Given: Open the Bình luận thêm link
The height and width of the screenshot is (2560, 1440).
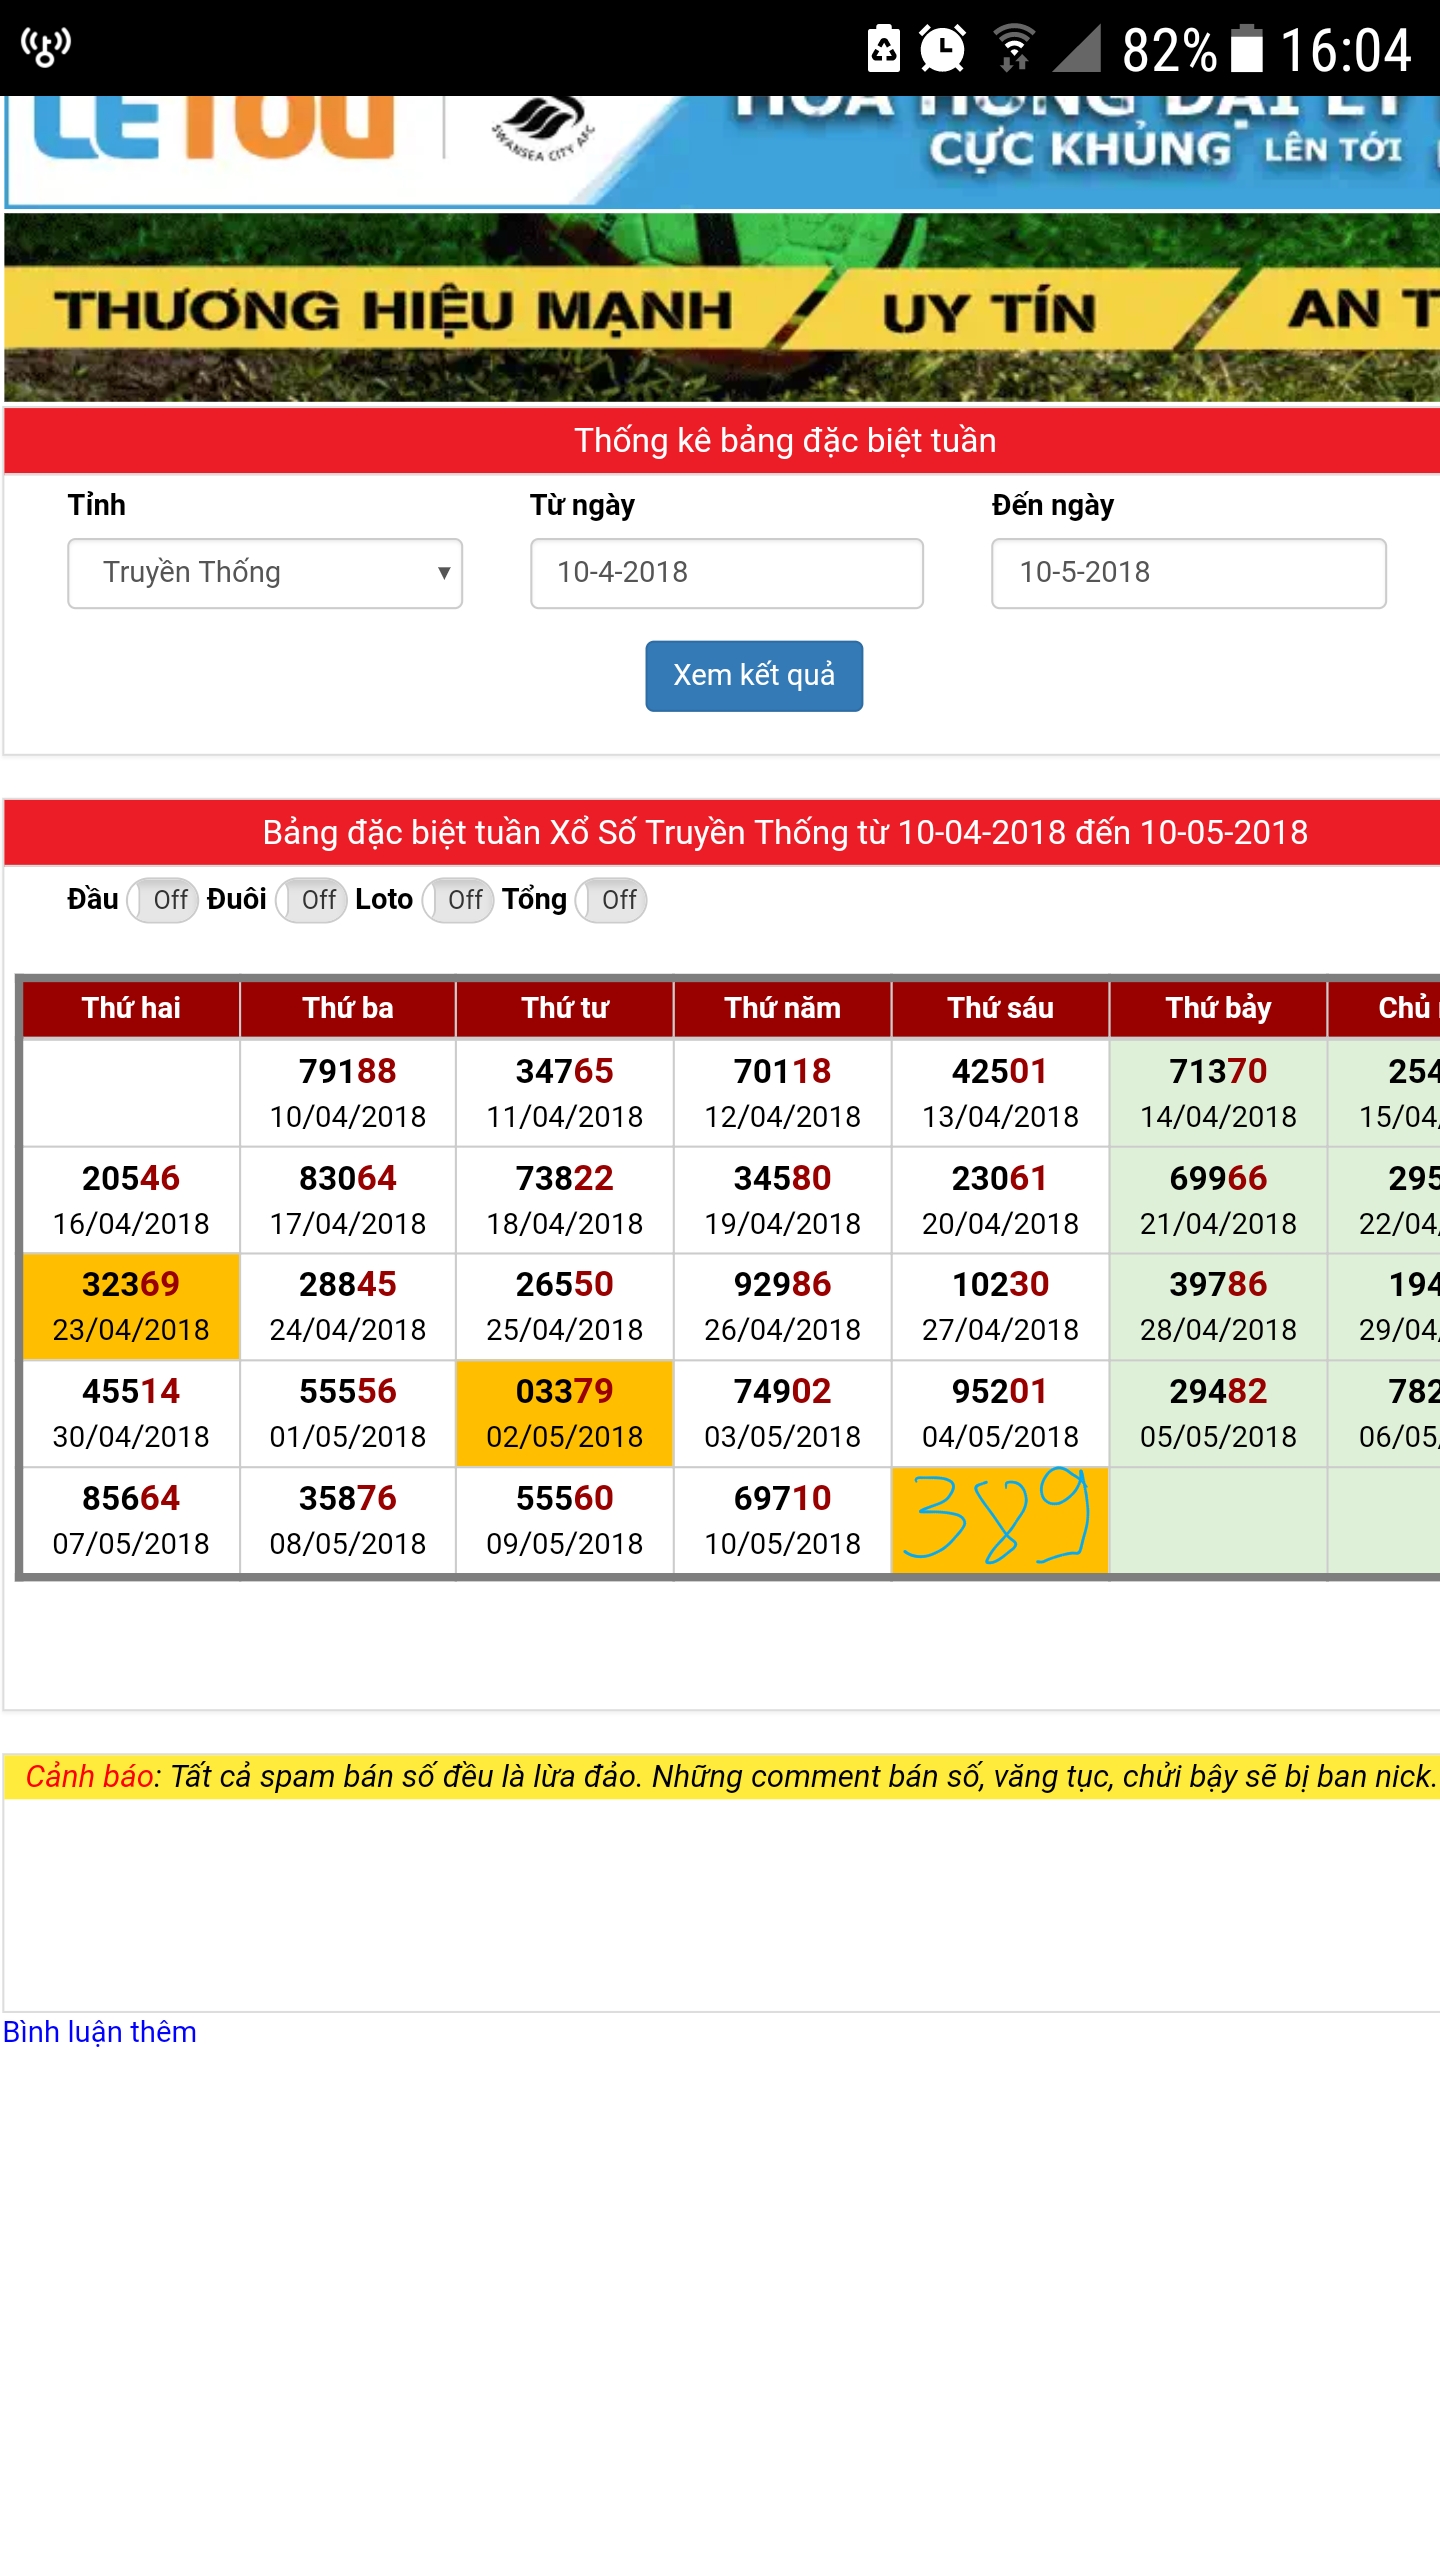Looking at the screenshot, I should [100, 2032].
